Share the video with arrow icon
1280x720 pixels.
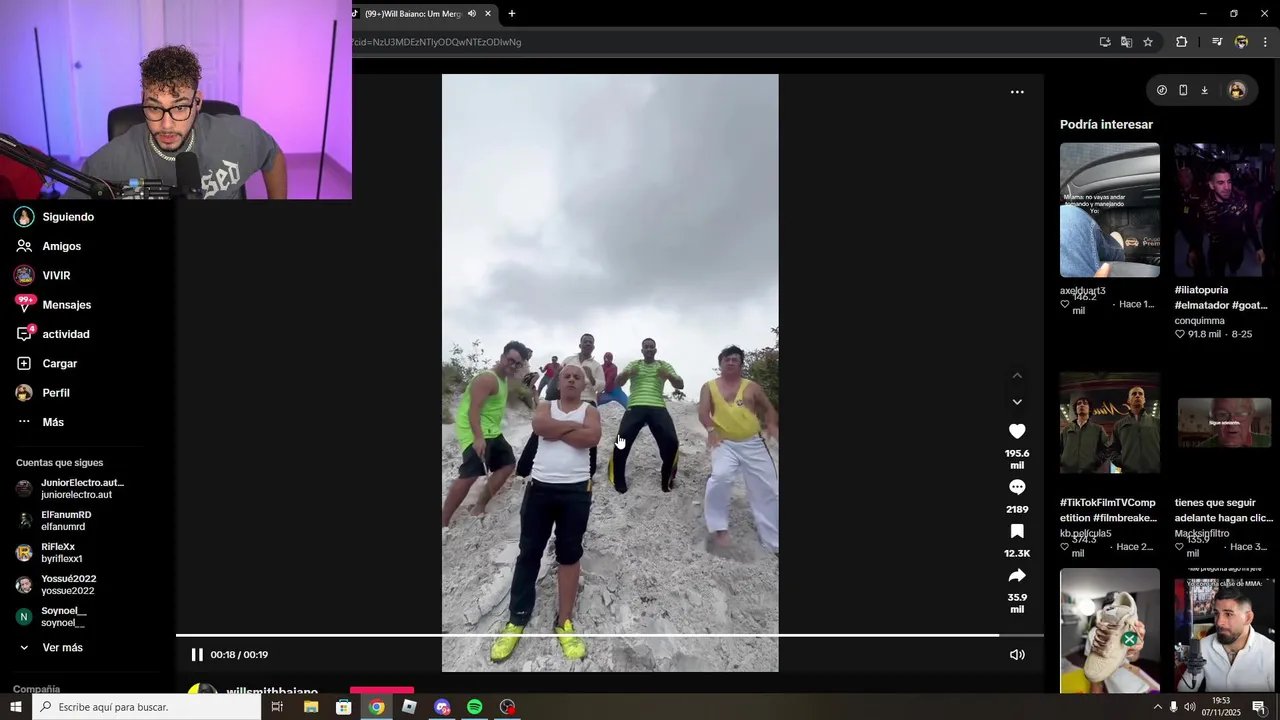(x=1017, y=575)
